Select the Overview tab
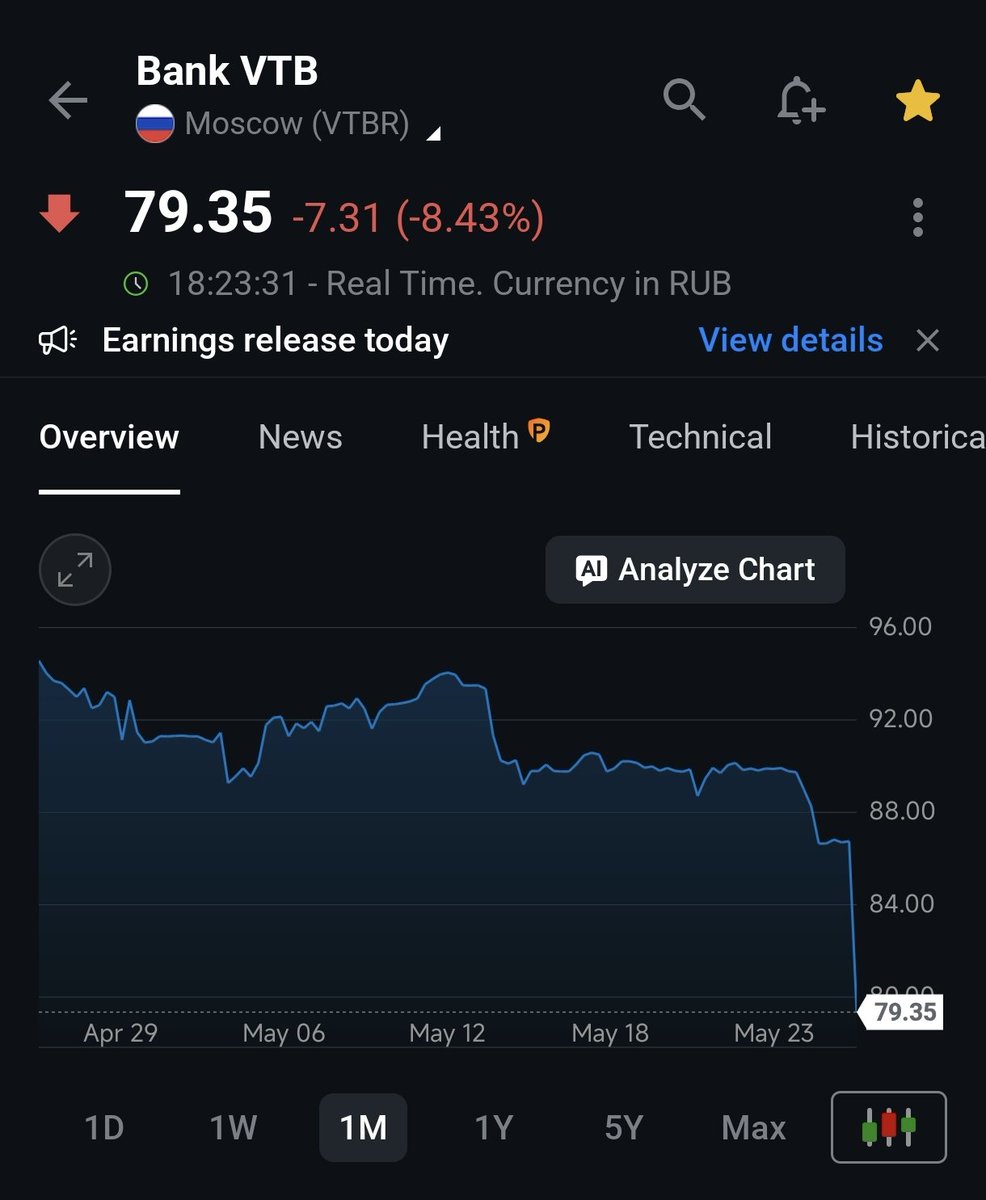Screen dimensions: 986x1200 click(109, 437)
